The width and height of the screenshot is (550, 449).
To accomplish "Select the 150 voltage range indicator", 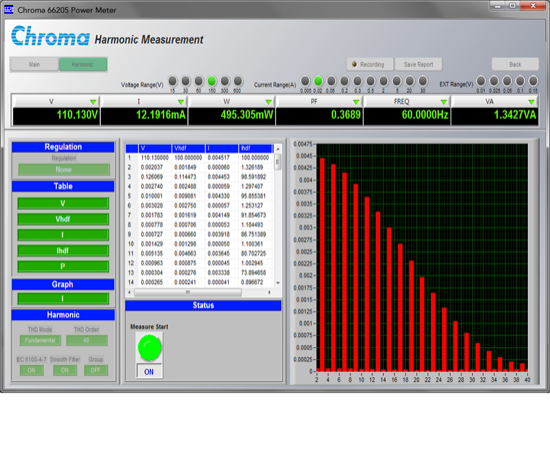I will [x=212, y=81].
